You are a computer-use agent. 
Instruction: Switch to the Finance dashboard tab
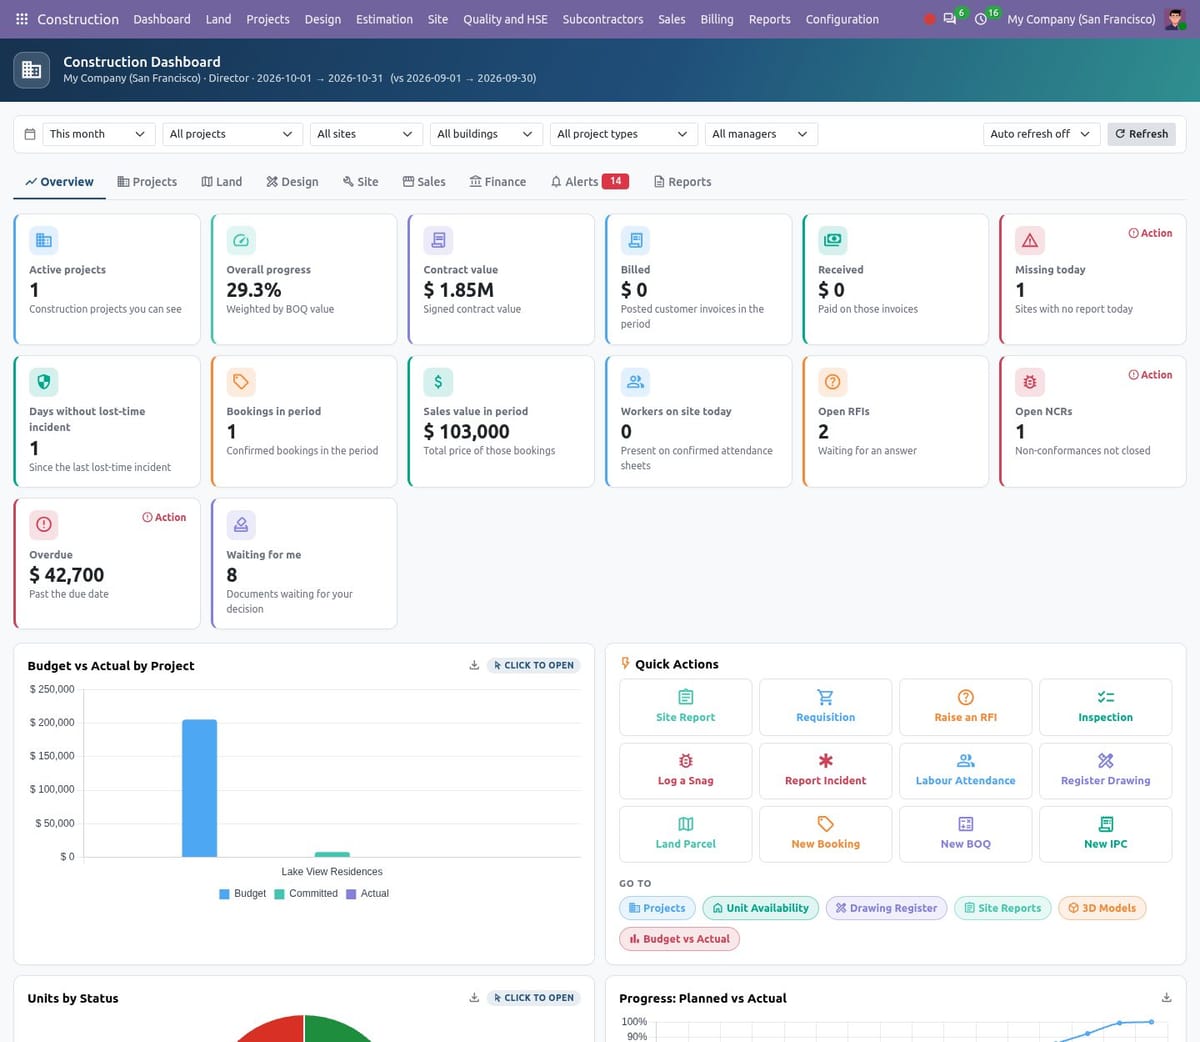click(497, 182)
